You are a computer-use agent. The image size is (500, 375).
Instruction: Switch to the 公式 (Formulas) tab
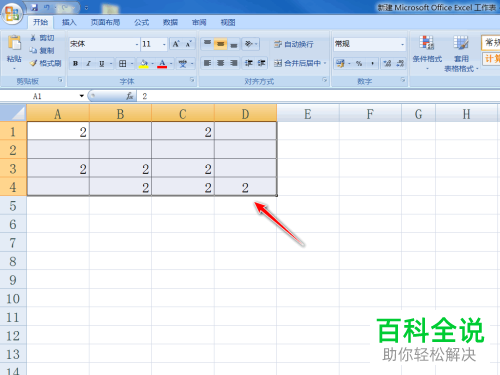(142, 22)
